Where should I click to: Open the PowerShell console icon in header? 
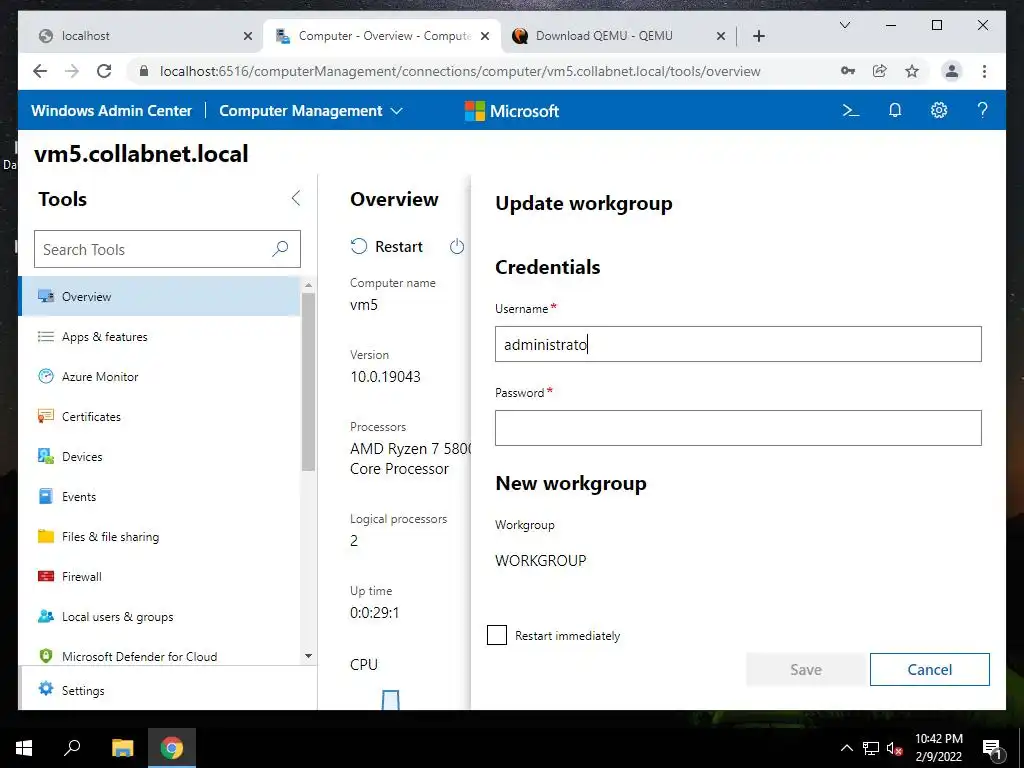pyautogui.click(x=850, y=110)
